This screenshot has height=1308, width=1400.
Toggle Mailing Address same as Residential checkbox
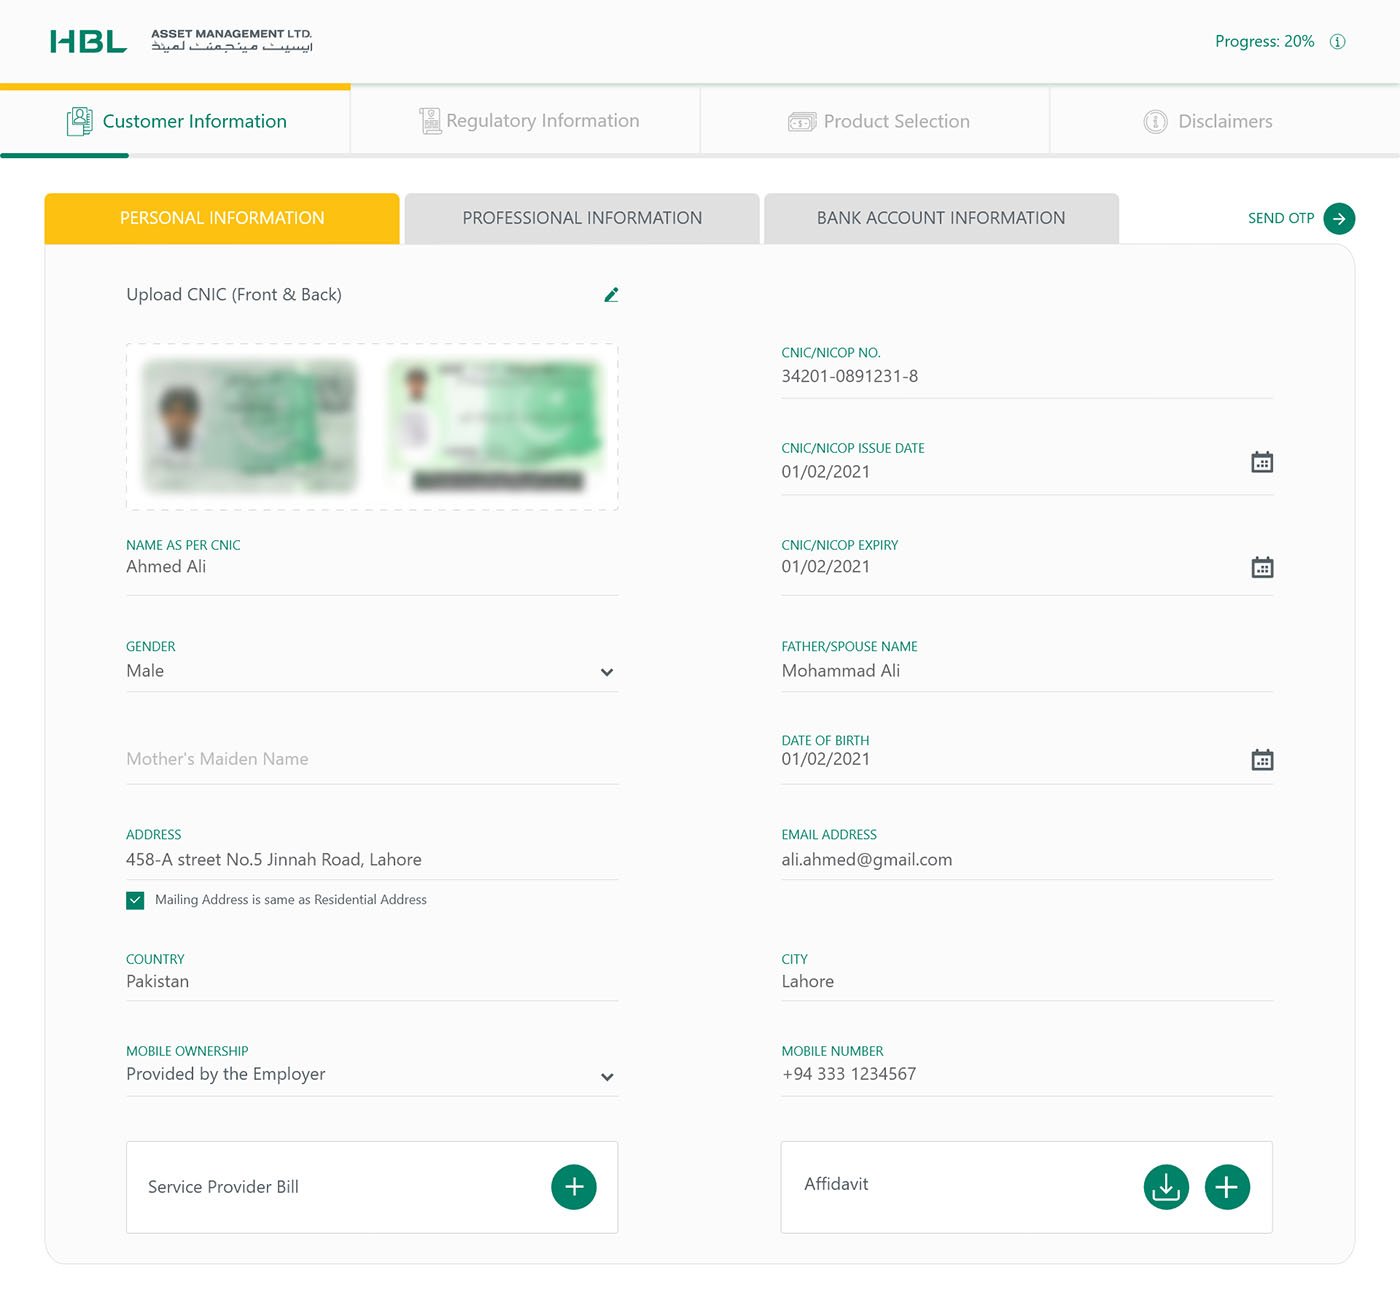135,900
